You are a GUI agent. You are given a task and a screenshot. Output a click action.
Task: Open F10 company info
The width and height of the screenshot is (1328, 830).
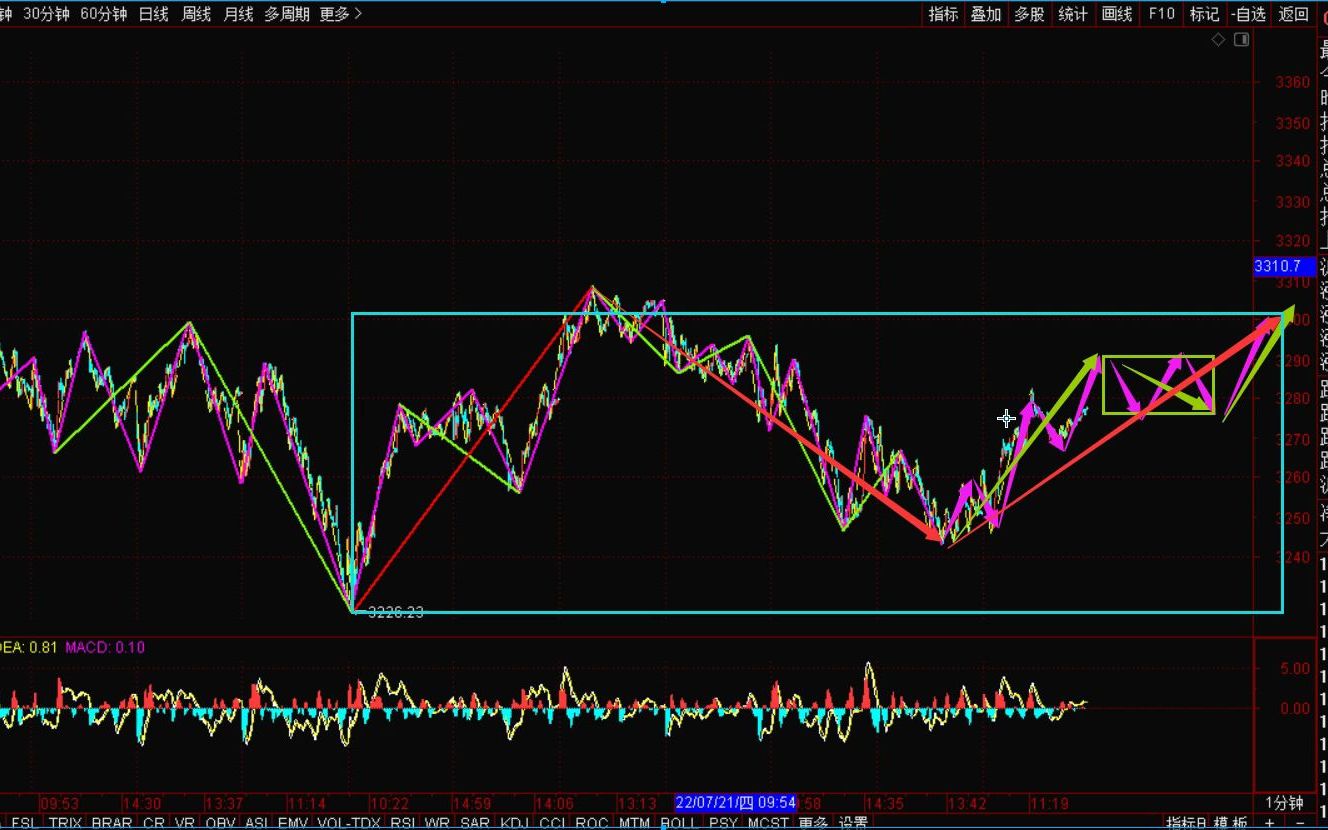(x=1161, y=14)
